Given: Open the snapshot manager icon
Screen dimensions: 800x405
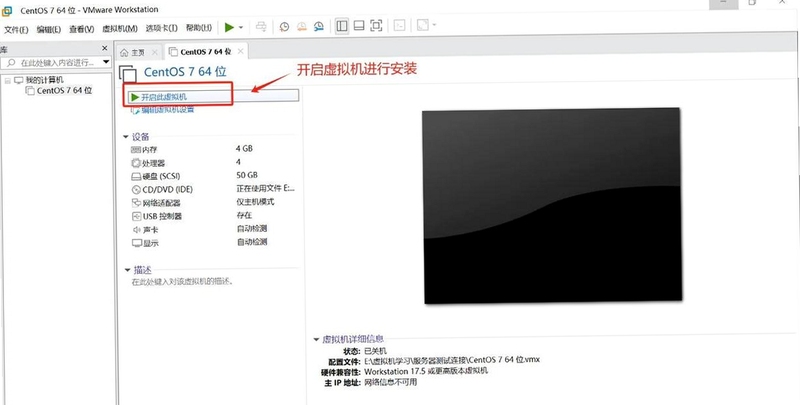Looking at the screenshot, I should (x=319, y=27).
